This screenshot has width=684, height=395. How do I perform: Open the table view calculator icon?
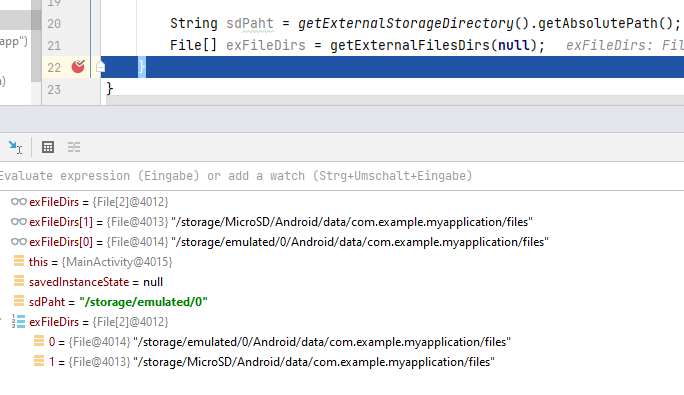[48, 147]
